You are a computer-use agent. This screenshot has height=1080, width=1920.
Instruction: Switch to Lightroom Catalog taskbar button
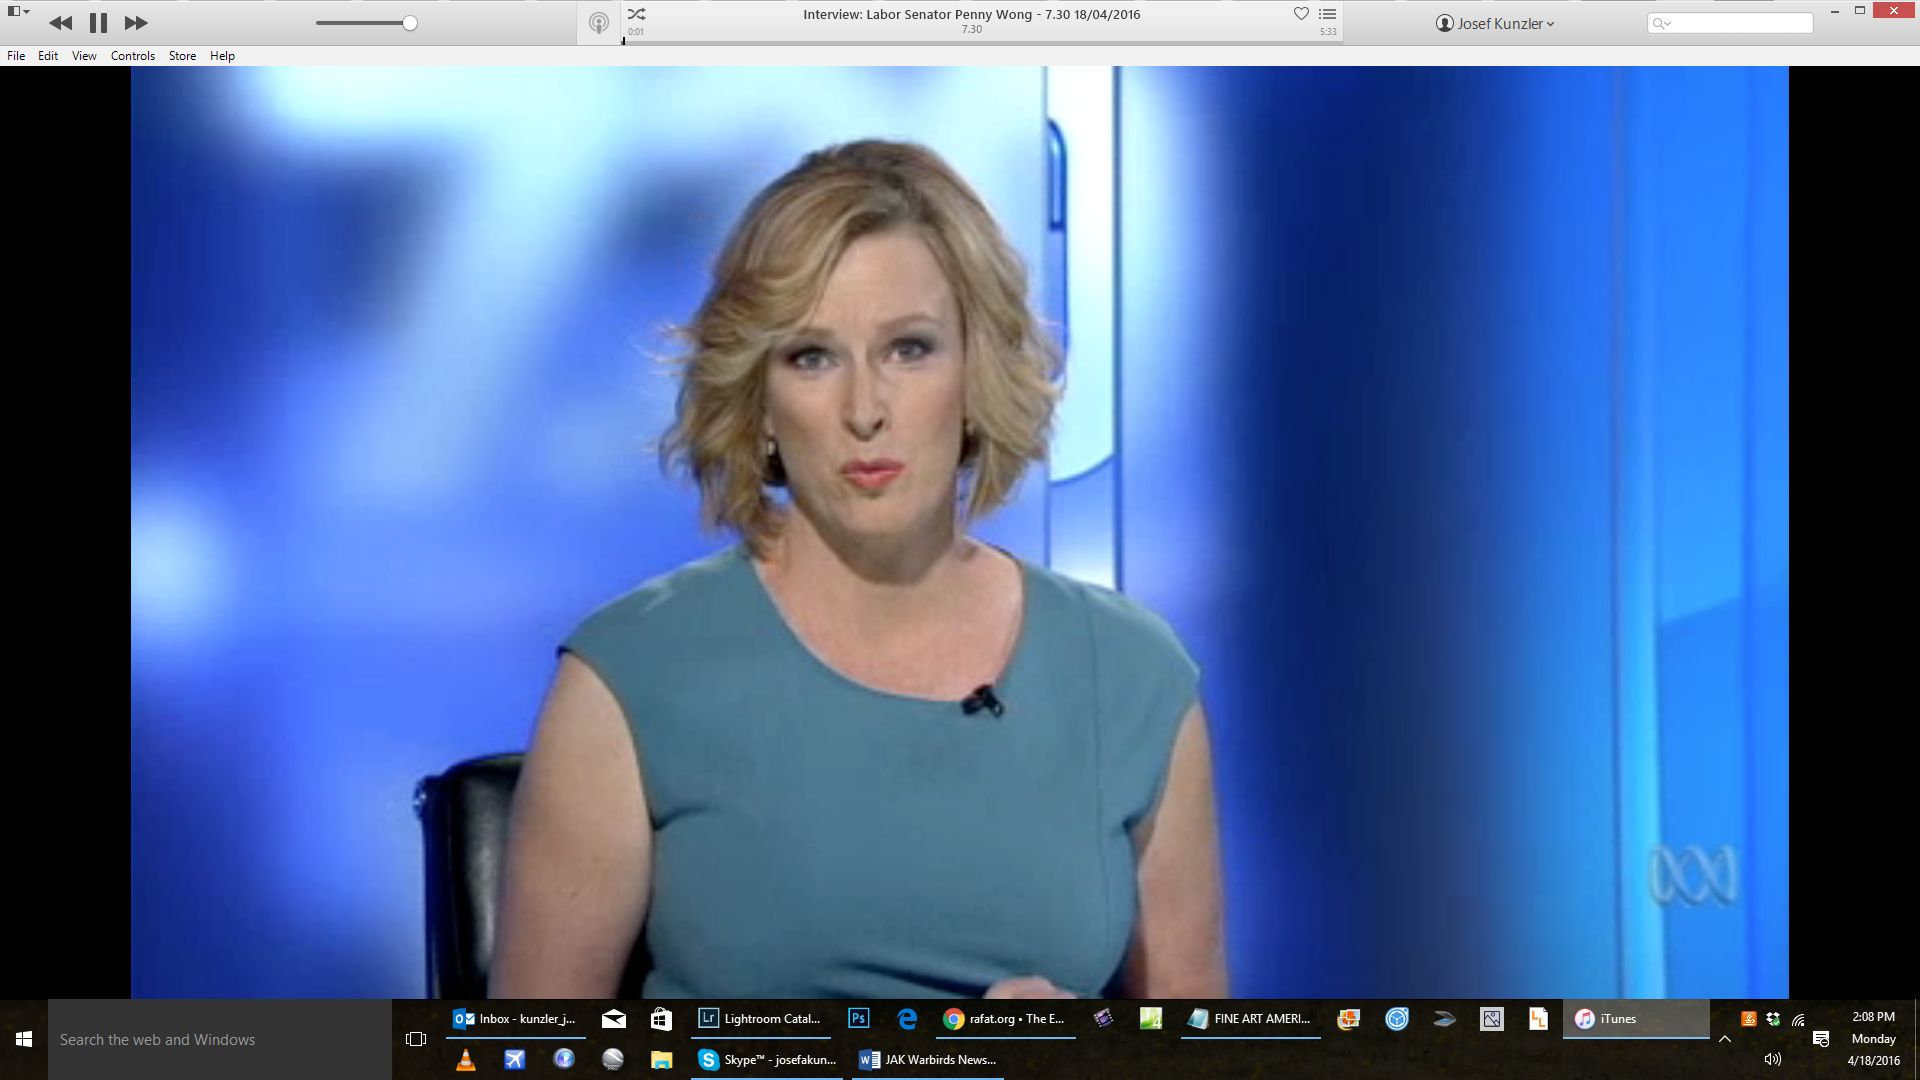(x=760, y=1019)
